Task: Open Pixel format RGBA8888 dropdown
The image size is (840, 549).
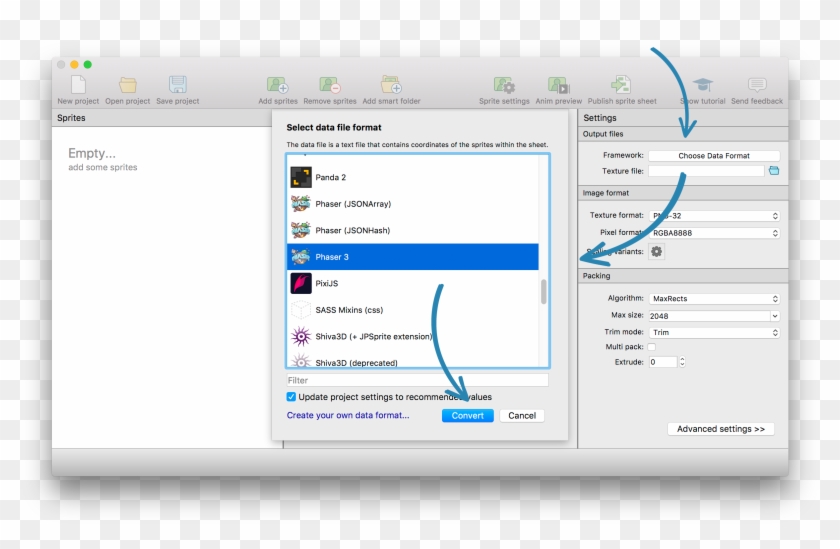Action: pos(714,233)
